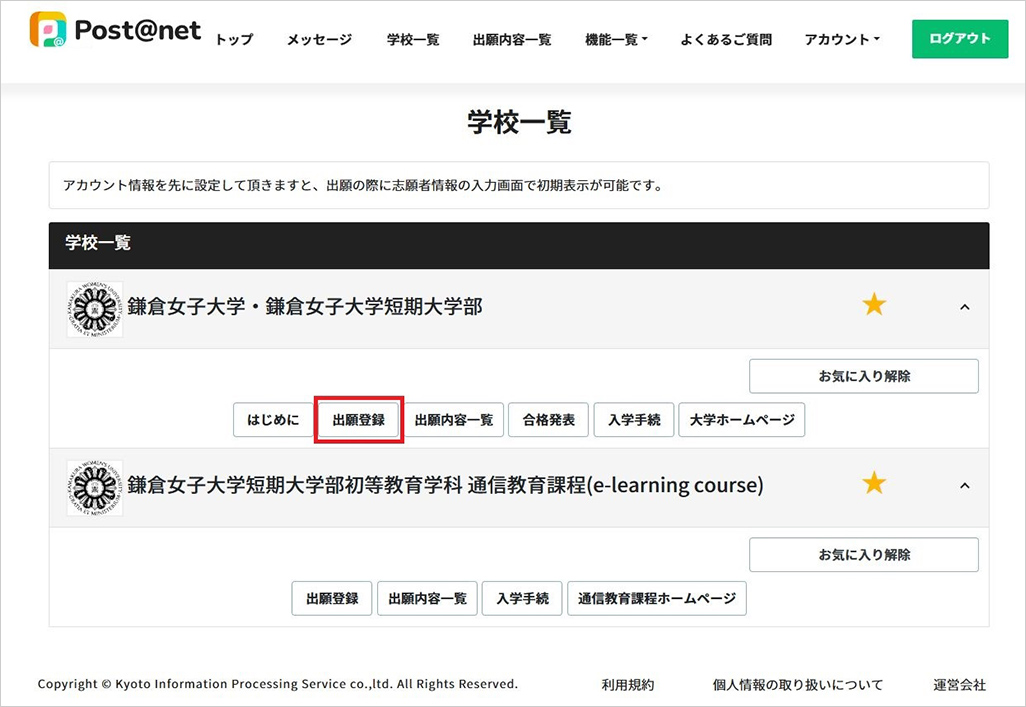Click お気に入り解除 for 通信教育課程
Screen dimensions: 1026x707
[x=864, y=554]
